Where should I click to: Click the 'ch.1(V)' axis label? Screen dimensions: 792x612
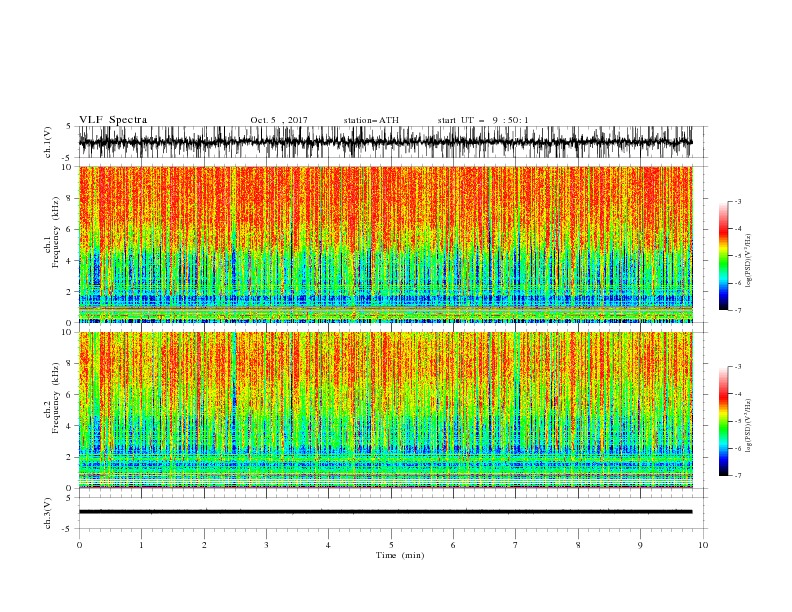pyautogui.click(x=48, y=141)
